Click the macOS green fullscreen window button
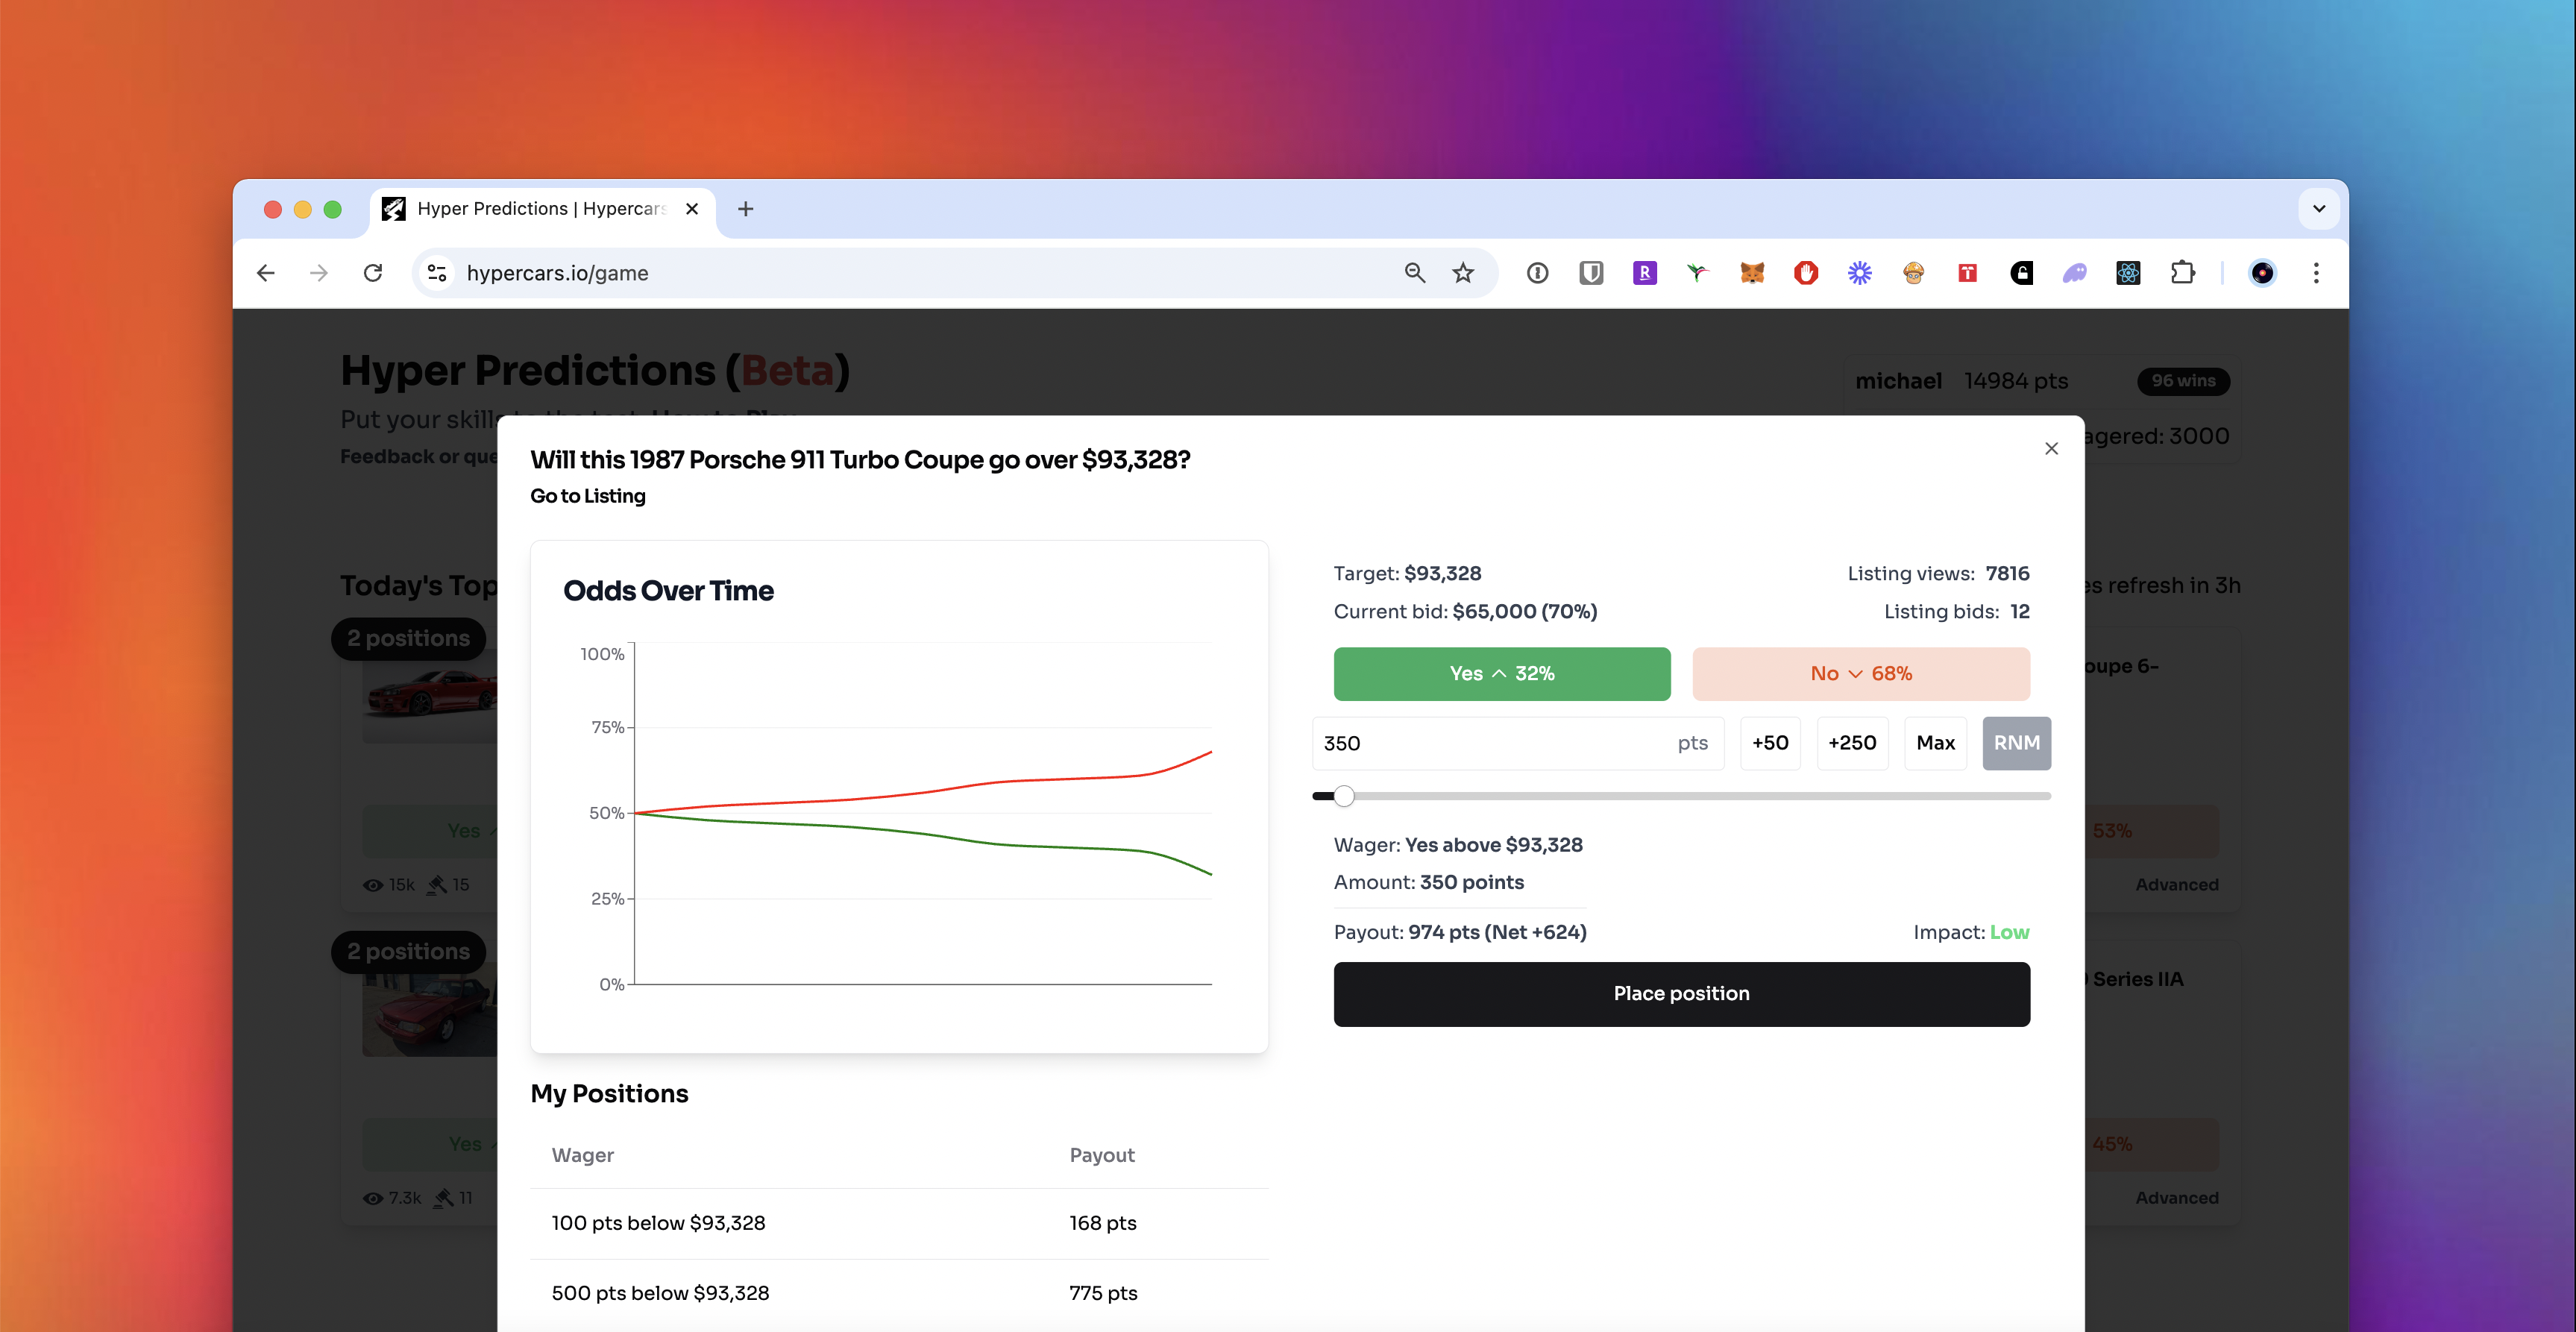 click(332, 209)
